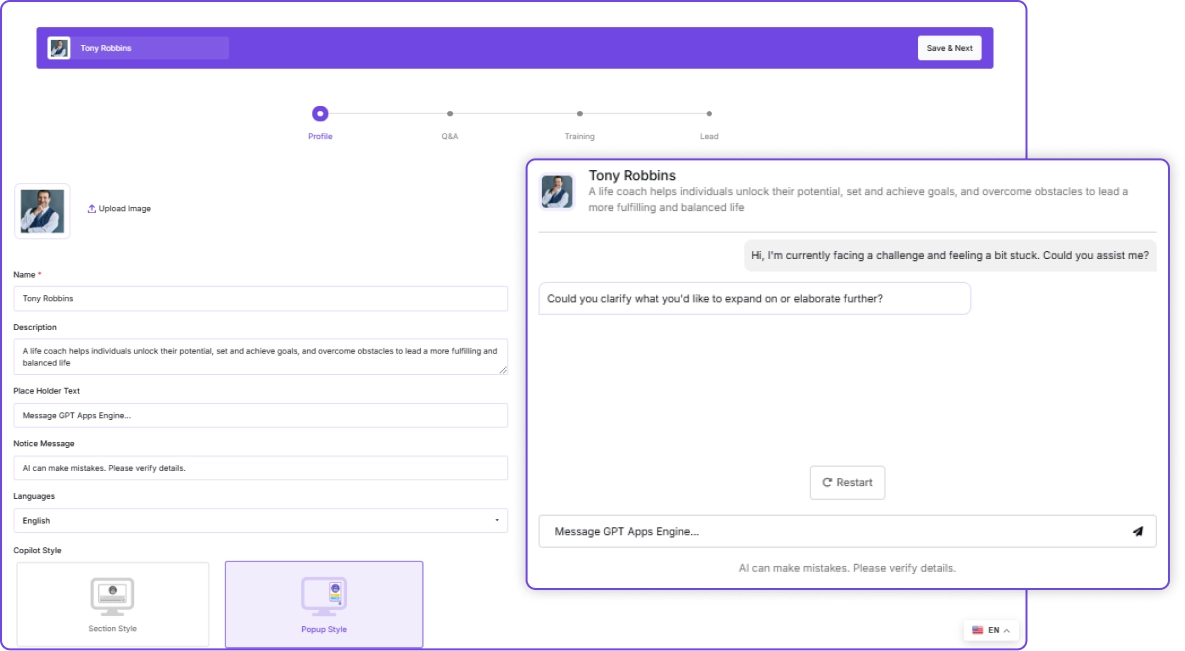The image size is (1185, 651).
Task: Click the profile photo thumbnail
Action: tap(42, 210)
